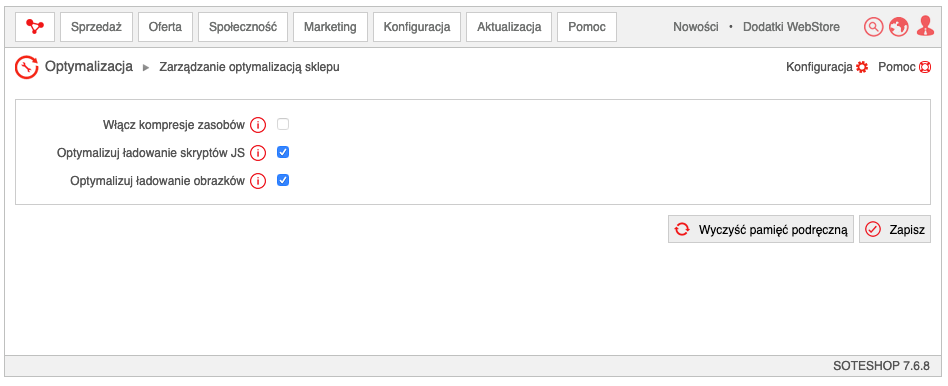The height and width of the screenshot is (386, 948).
Task: Open the user profile icon
Action: point(925,27)
